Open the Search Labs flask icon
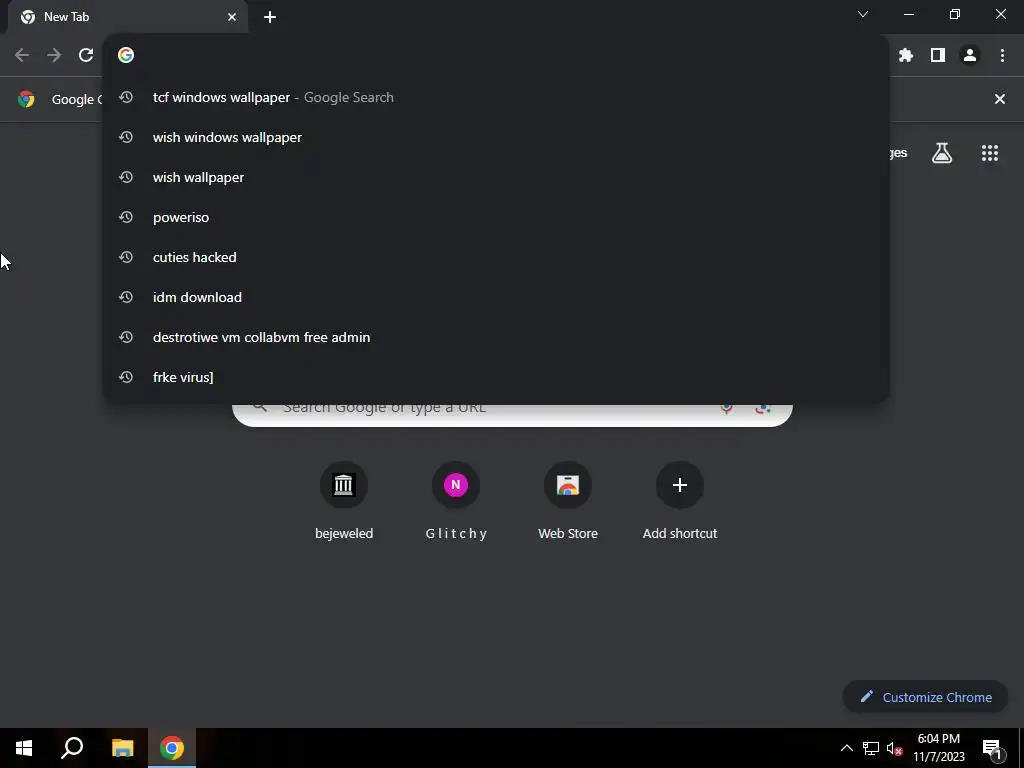 (x=942, y=153)
